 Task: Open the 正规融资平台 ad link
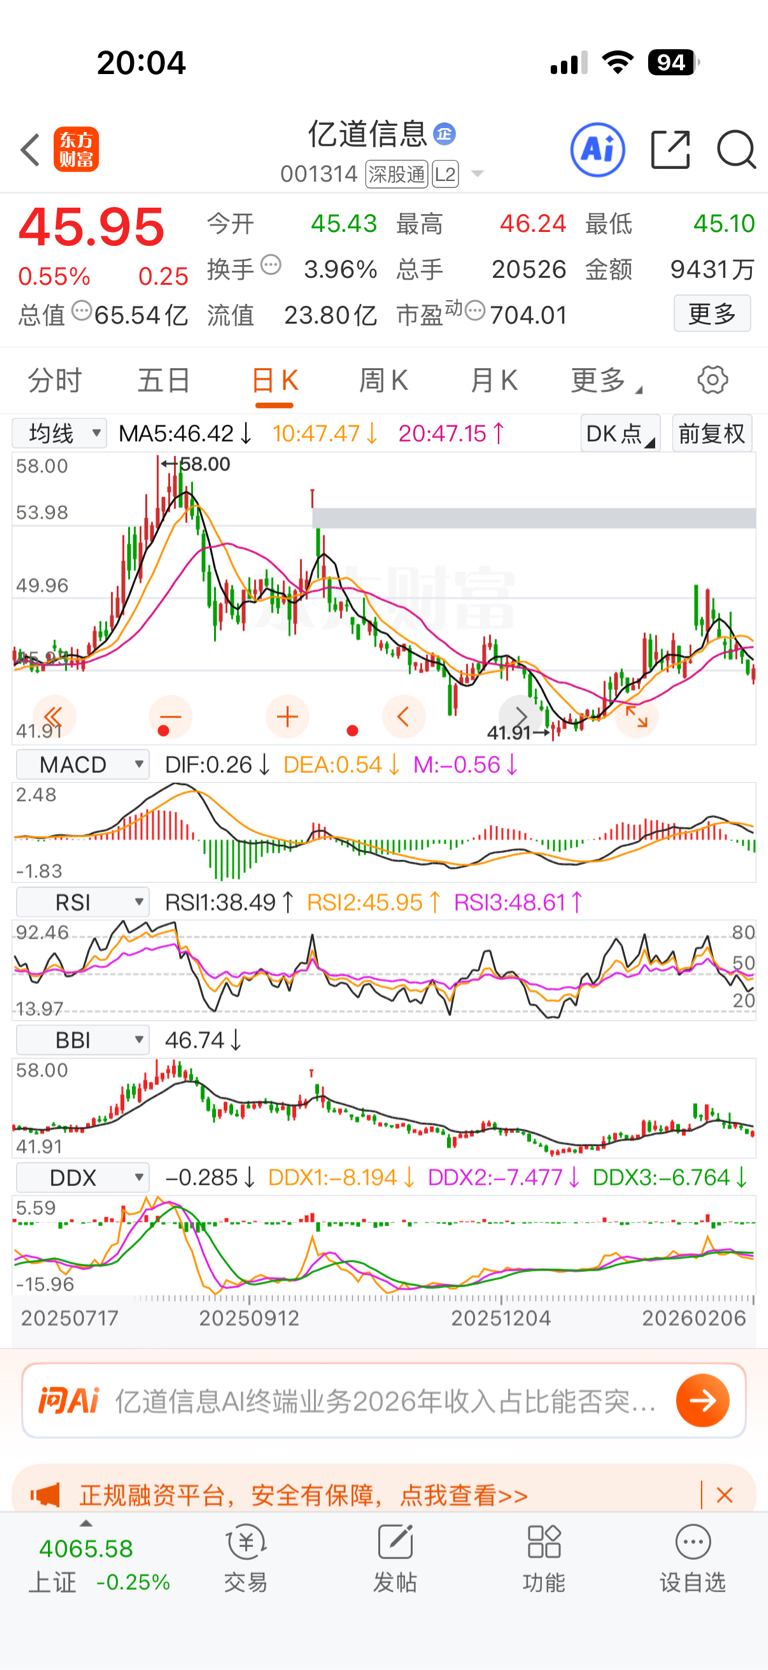(303, 1495)
